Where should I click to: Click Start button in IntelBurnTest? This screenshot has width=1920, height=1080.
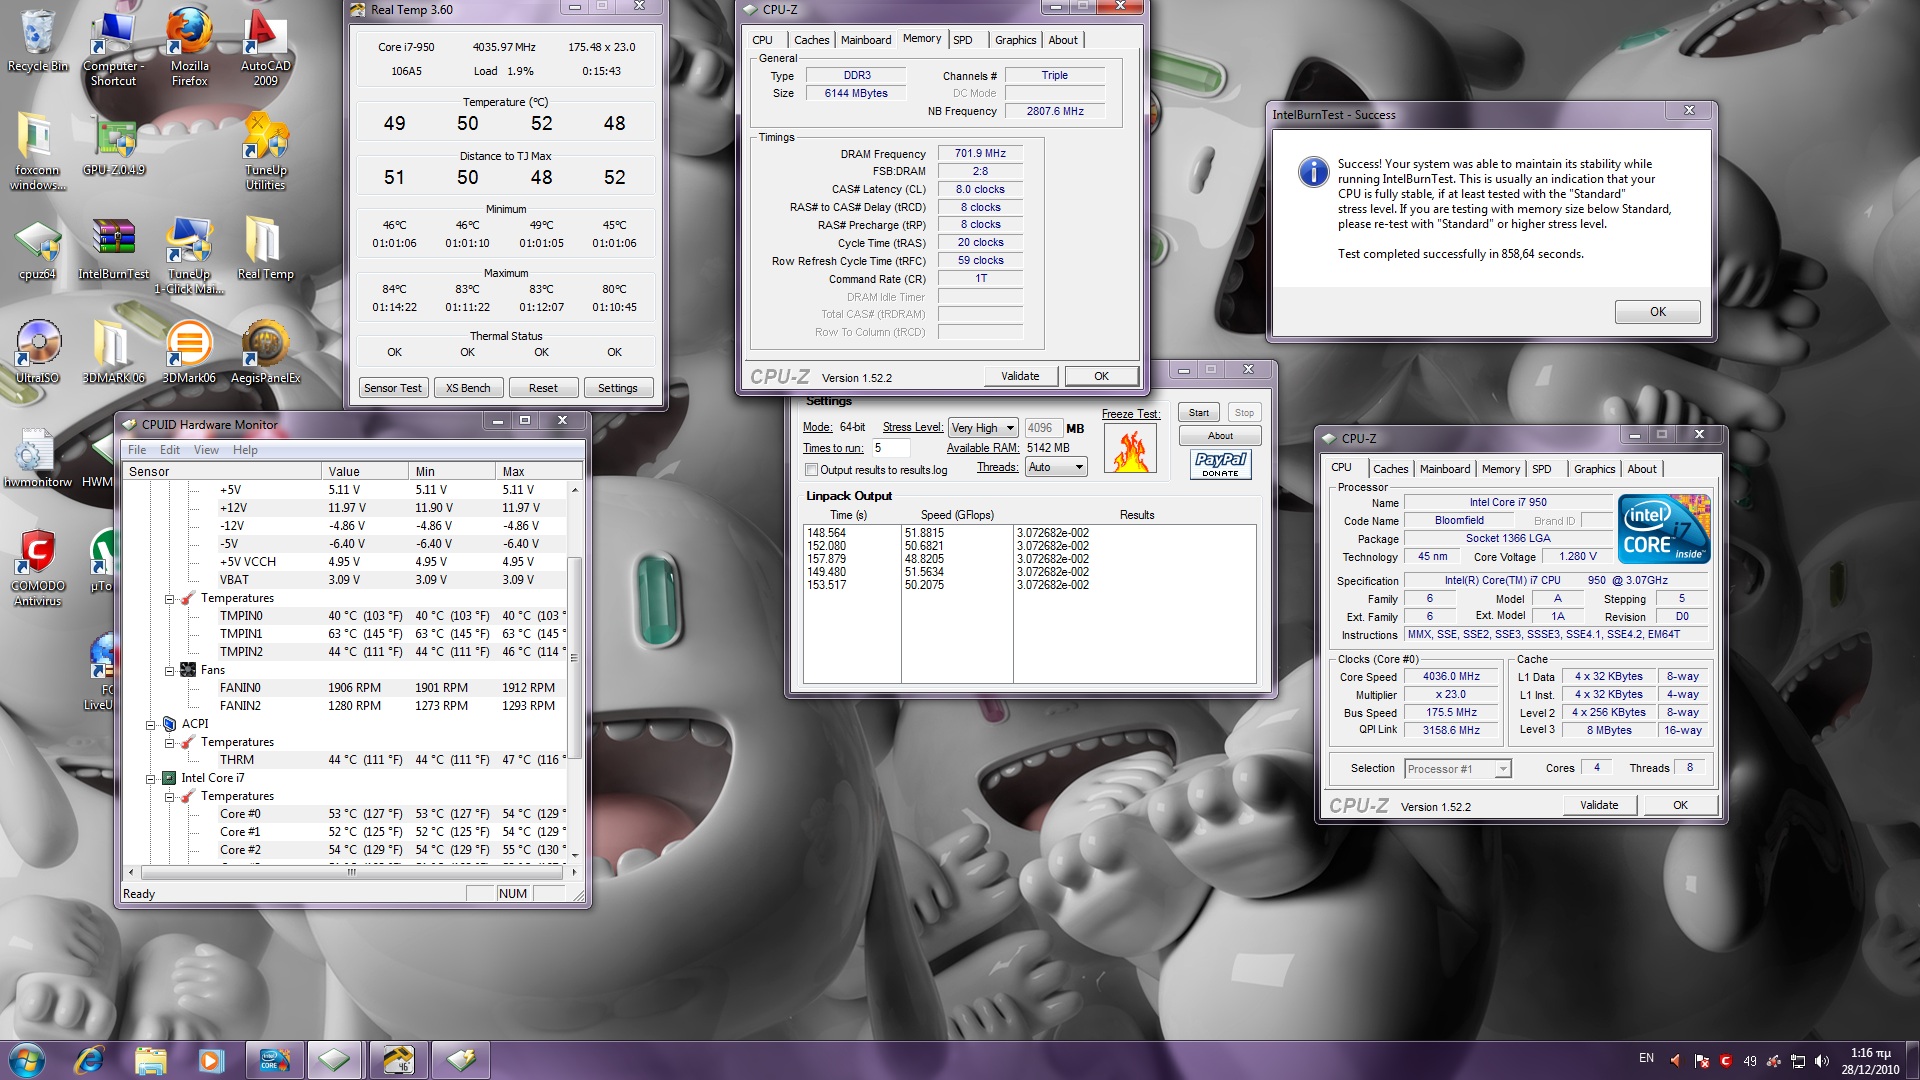point(1199,413)
